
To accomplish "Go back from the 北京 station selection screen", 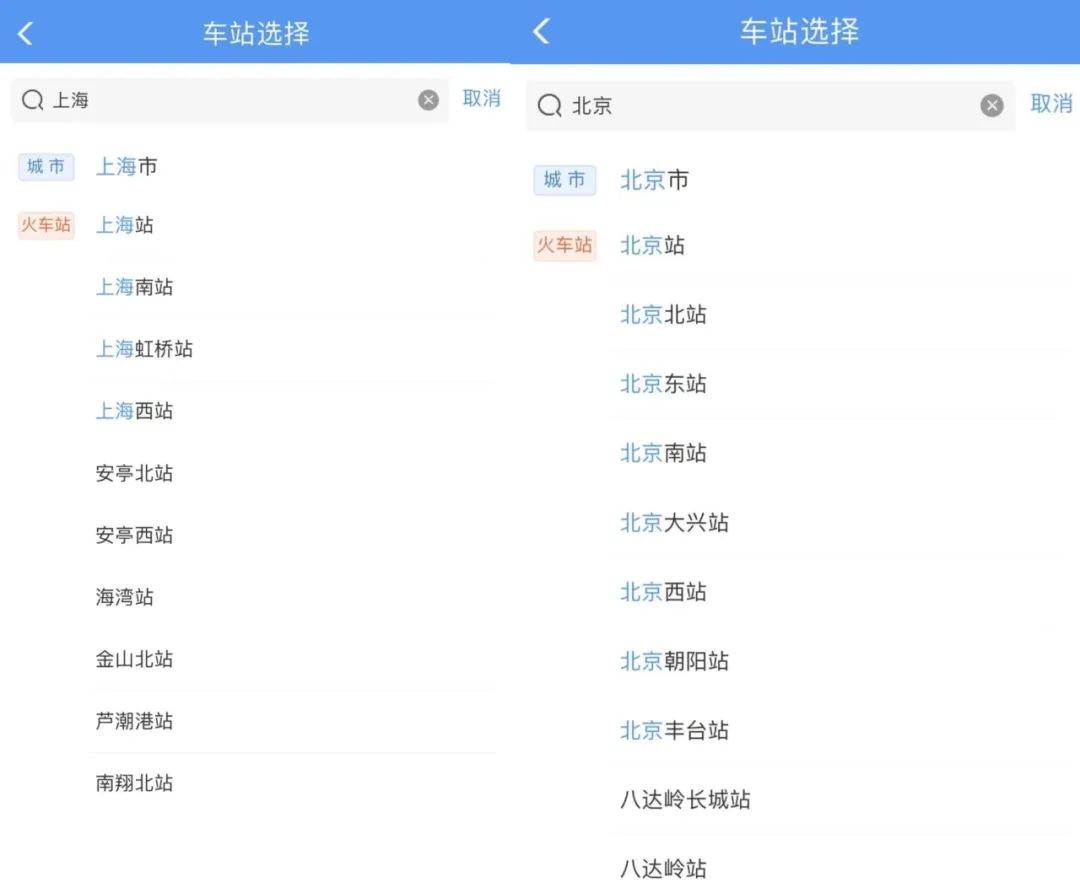I will 541,31.
